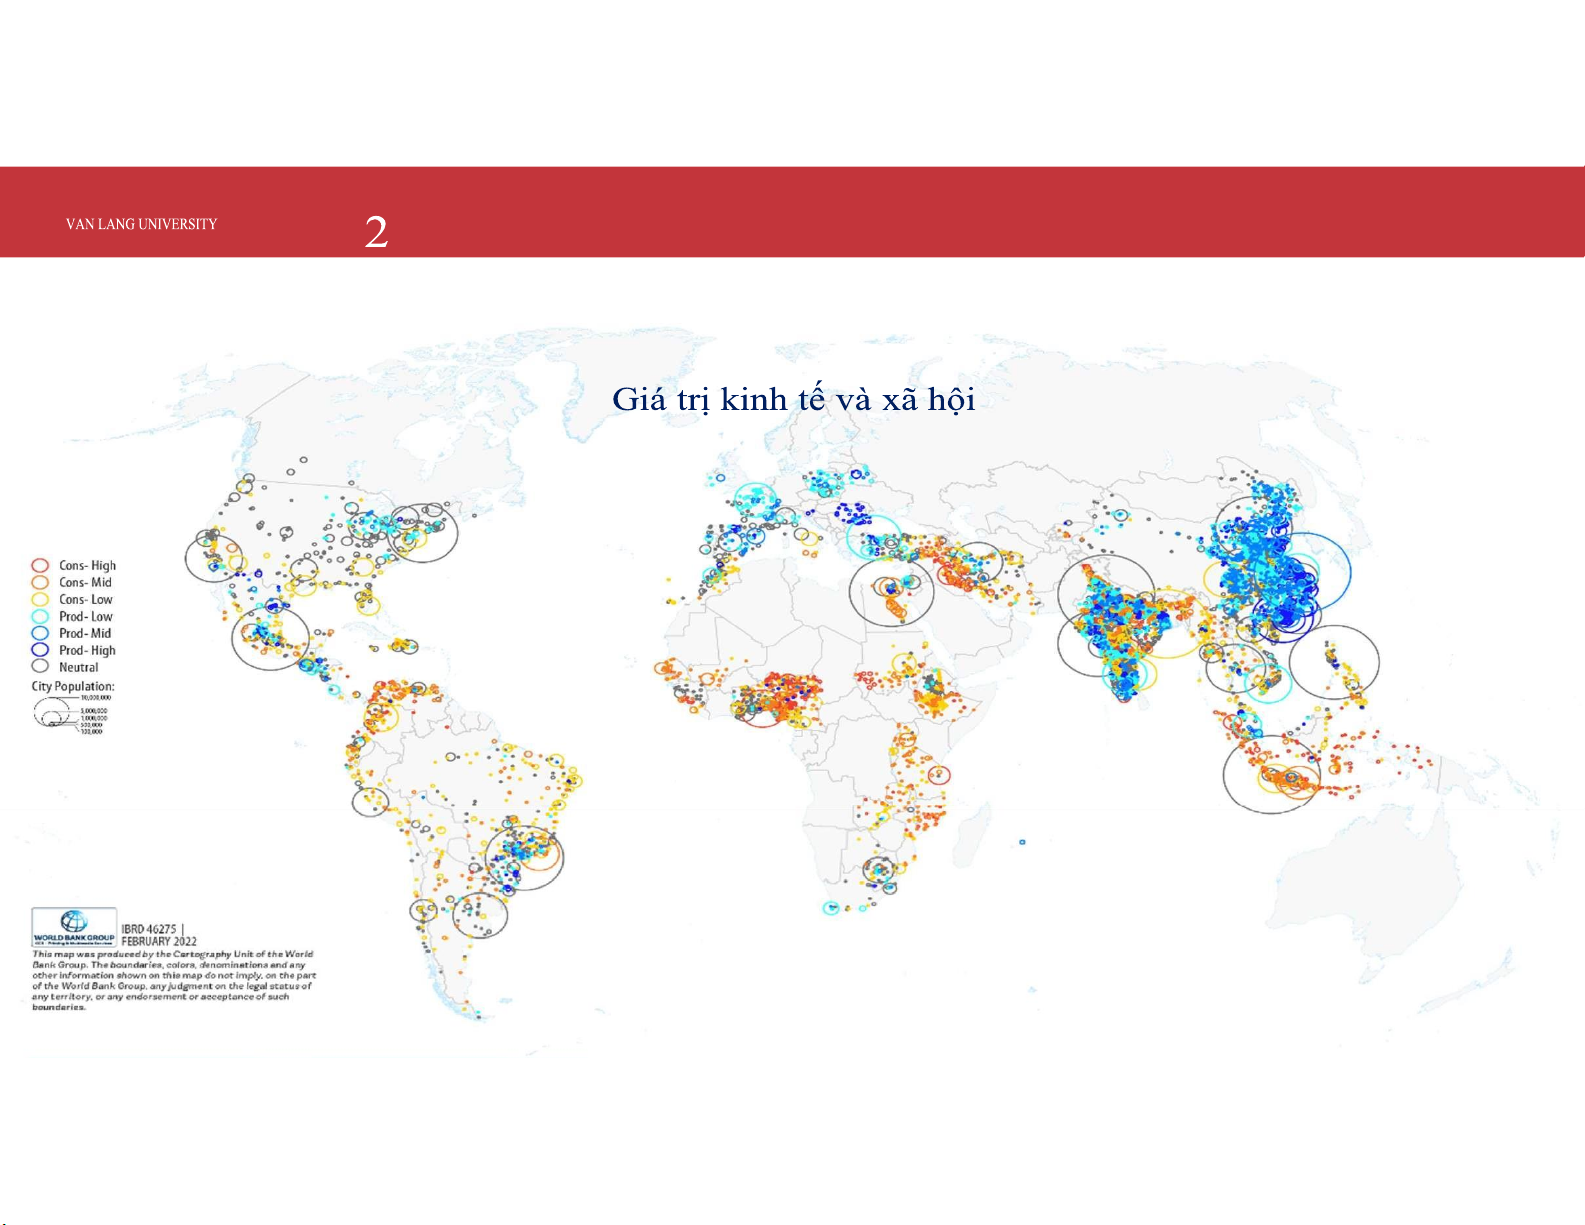Select the slide title 'Giá trị kinh tế và xã hội'

click(x=793, y=400)
